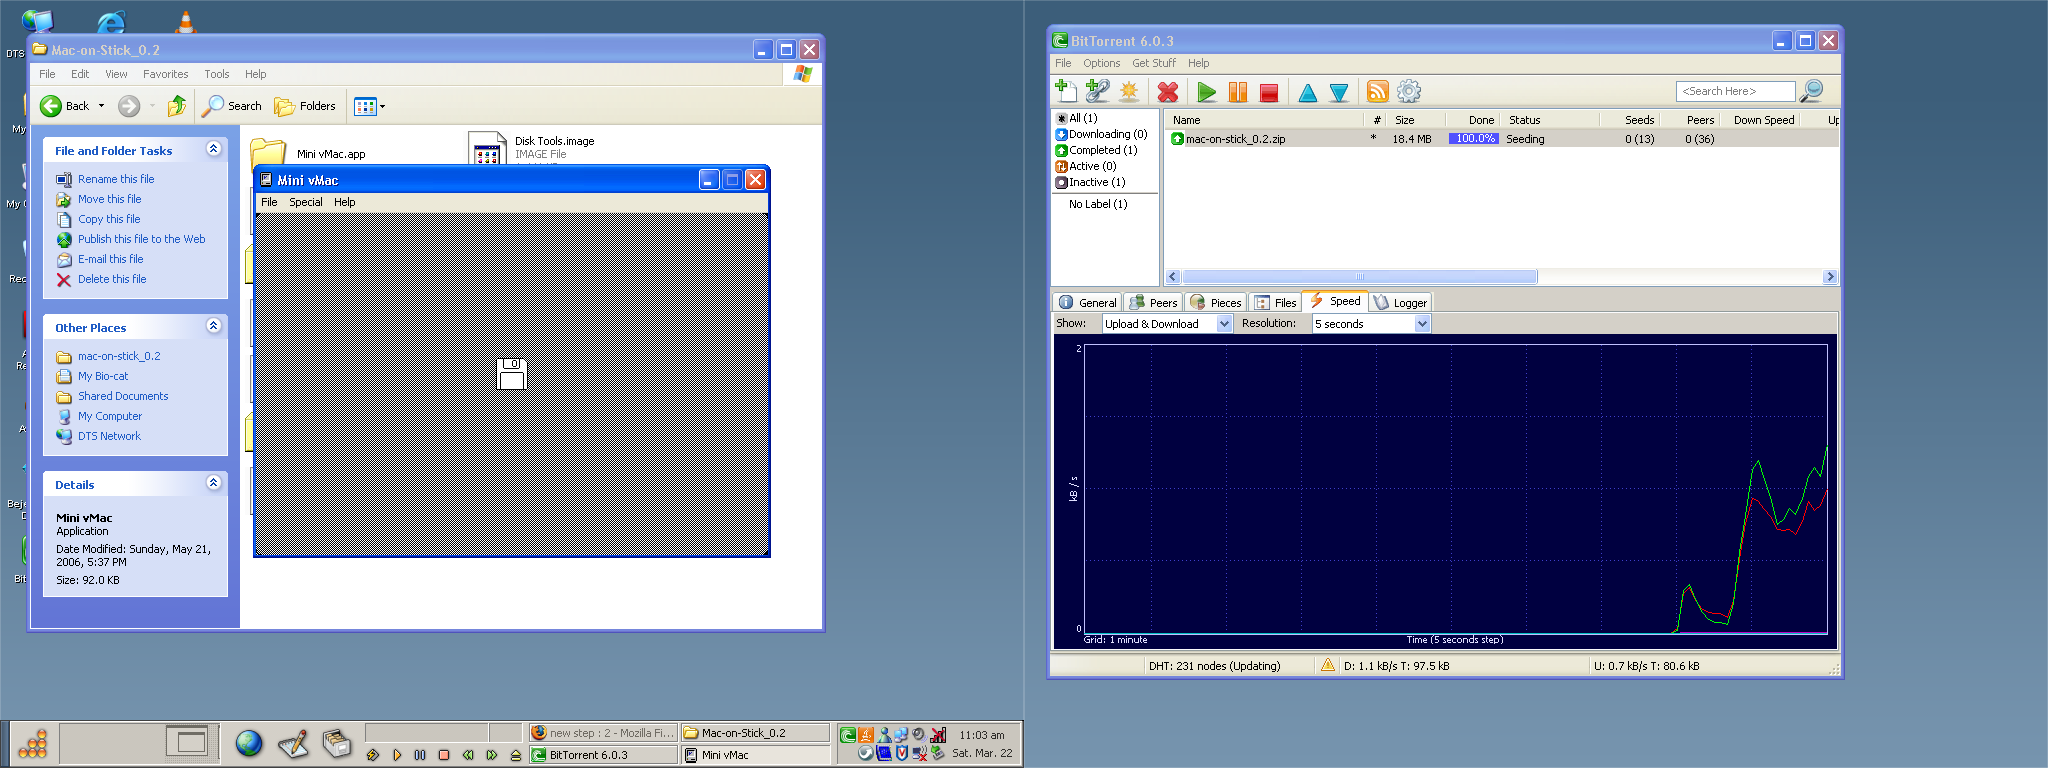This screenshot has width=2048, height=768.
Task: Select the Completed (1) category
Action: 1097,150
